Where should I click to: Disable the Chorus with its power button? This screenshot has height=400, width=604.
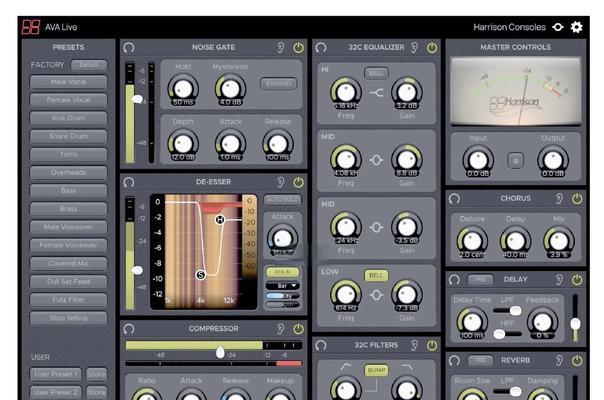pyautogui.click(x=577, y=199)
